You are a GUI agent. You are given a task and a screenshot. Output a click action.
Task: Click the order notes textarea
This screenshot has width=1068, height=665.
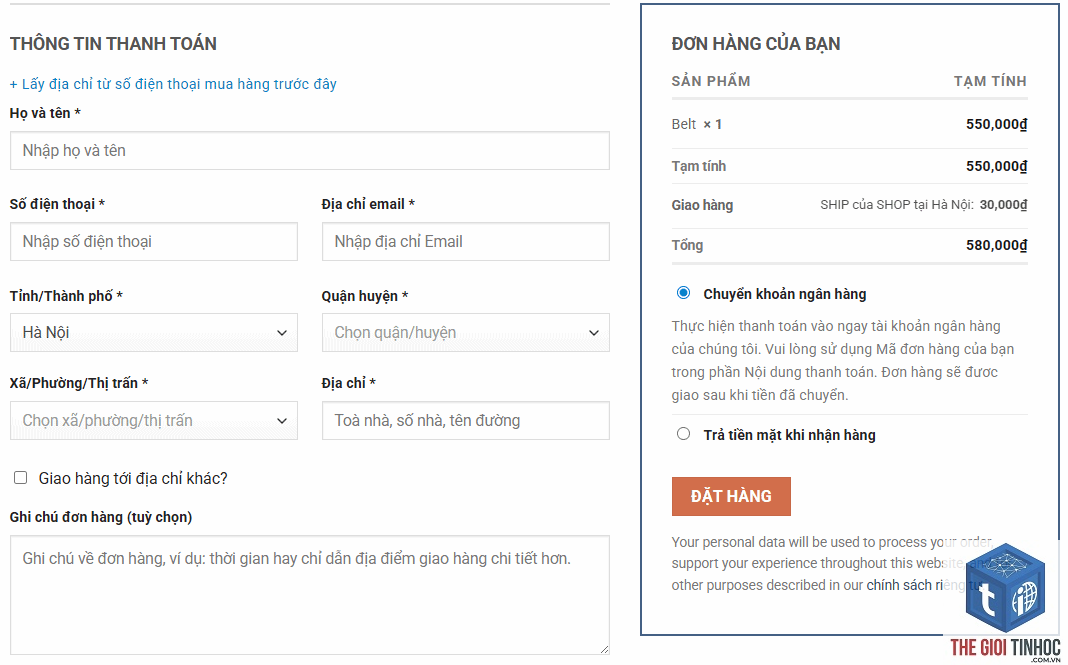310,595
